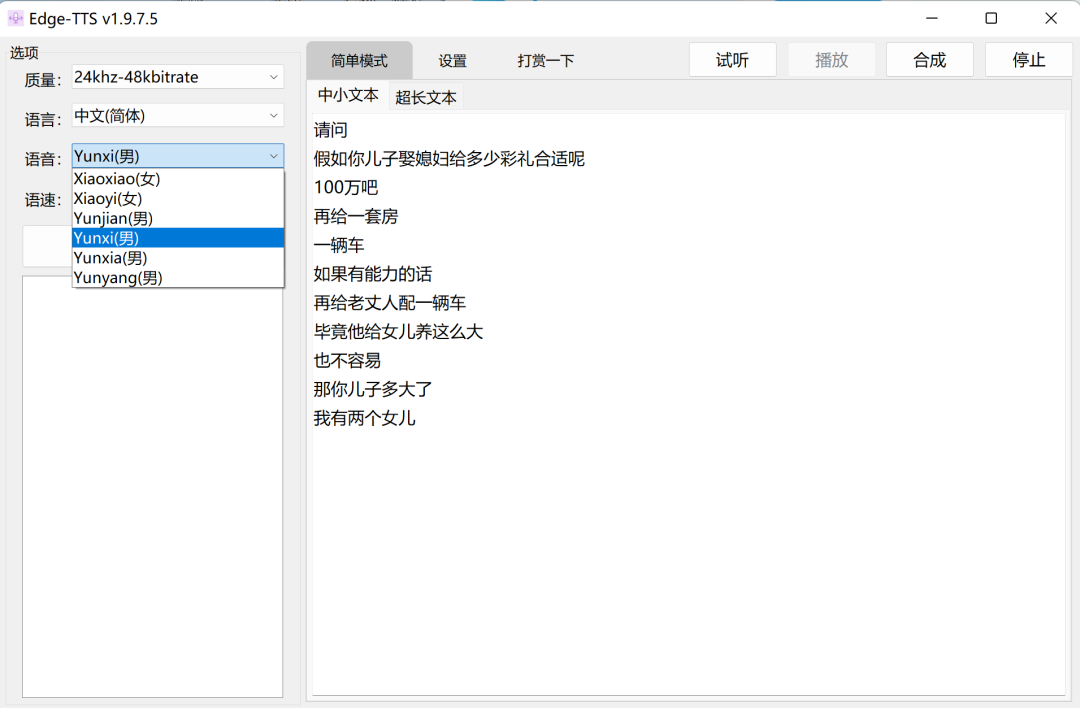Click the line 再给老丈人配一辆车
The image size is (1080, 708).
pyautogui.click(x=390, y=303)
